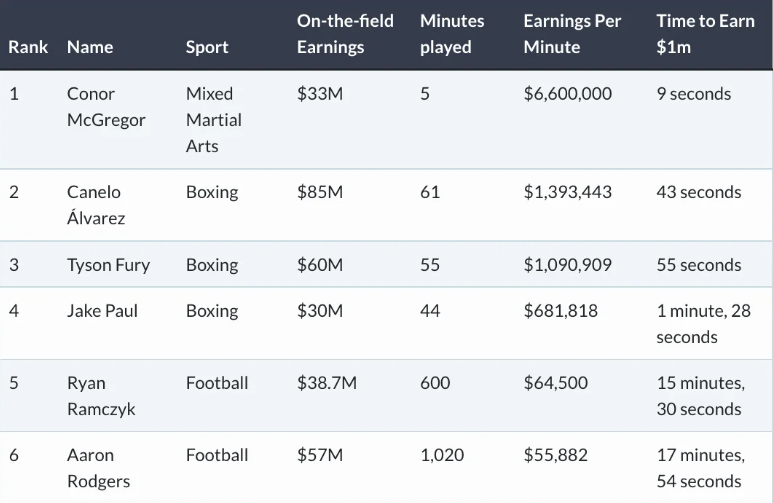This screenshot has width=773, height=503.
Task: Select the Aaron Rodgers name cell
Action: pos(100,468)
